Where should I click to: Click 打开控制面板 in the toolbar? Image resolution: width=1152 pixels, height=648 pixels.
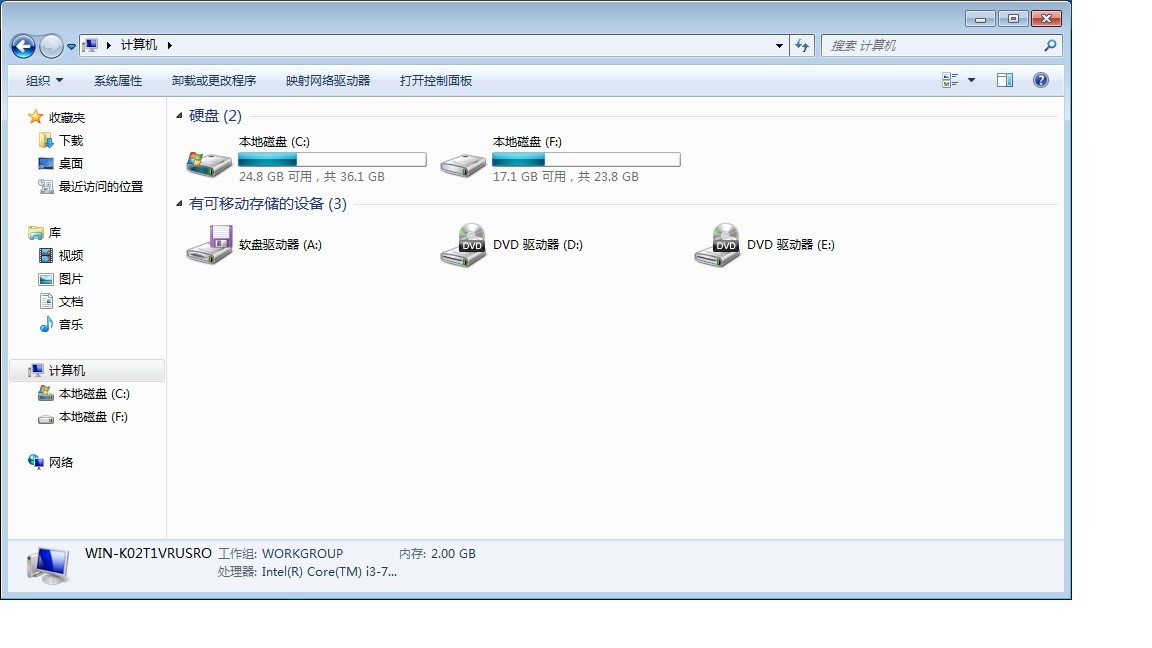pyautogui.click(x=436, y=80)
